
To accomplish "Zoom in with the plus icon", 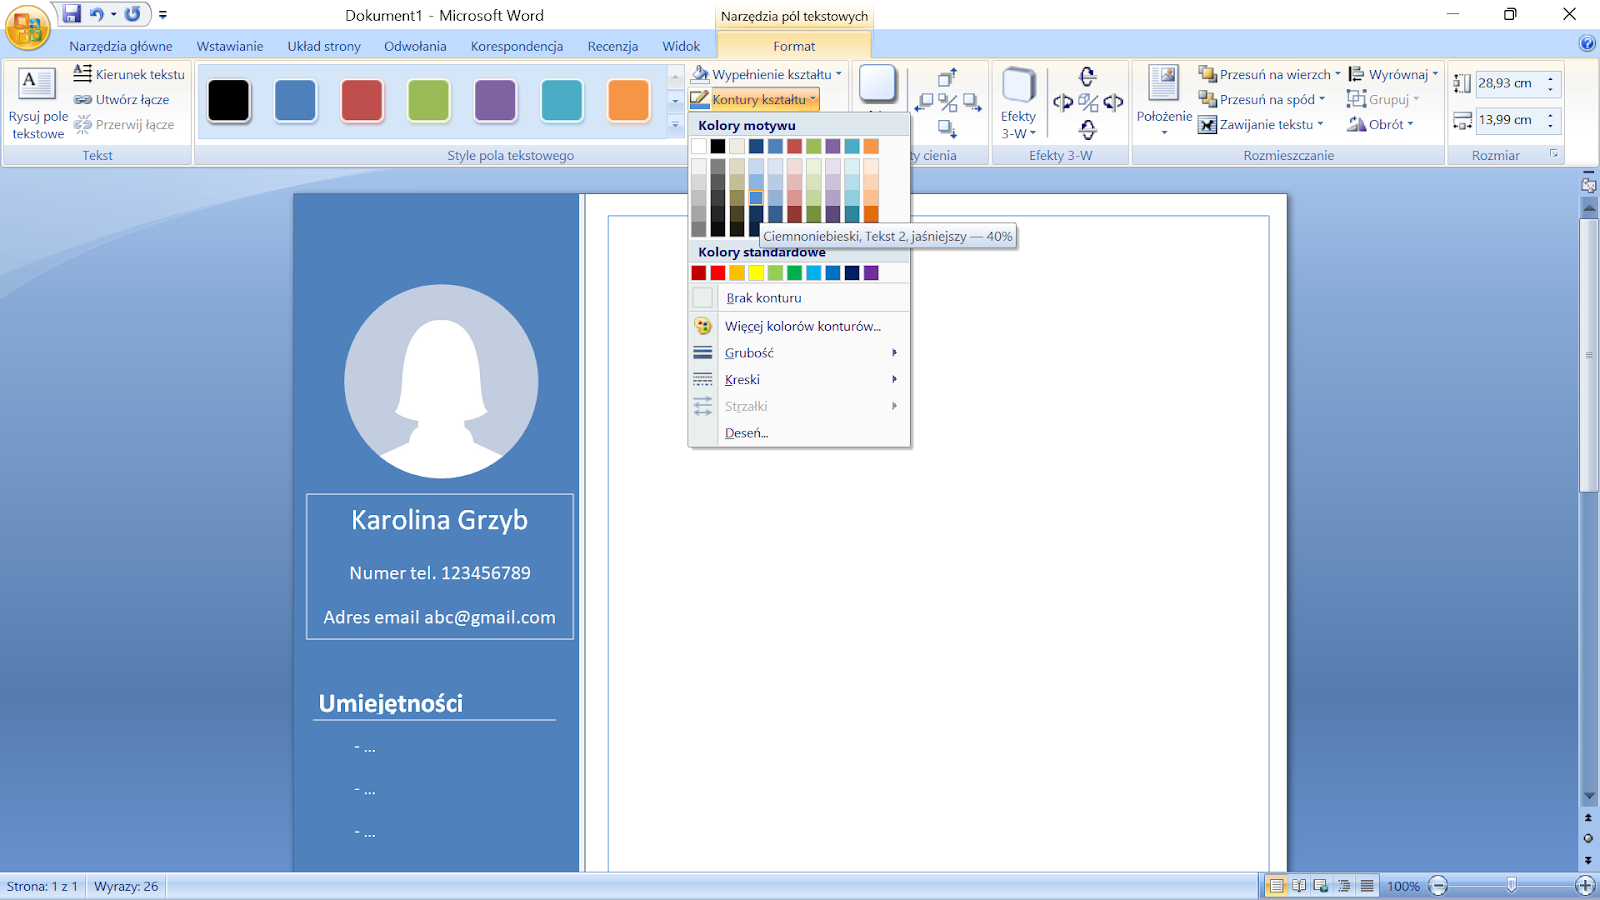I will (1585, 886).
